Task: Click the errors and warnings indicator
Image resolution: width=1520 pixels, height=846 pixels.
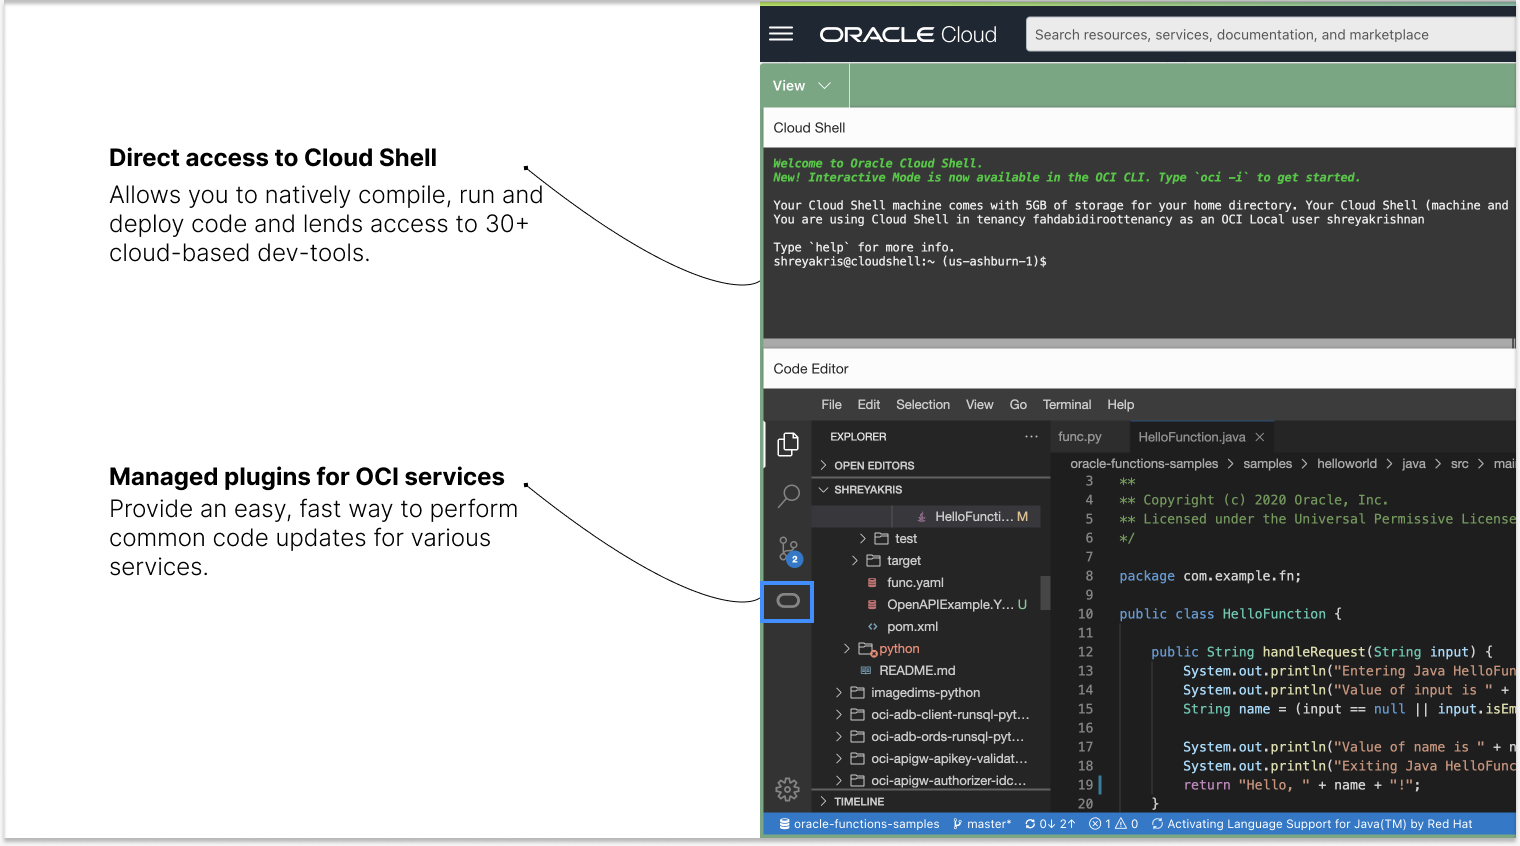Action: 1113,823
